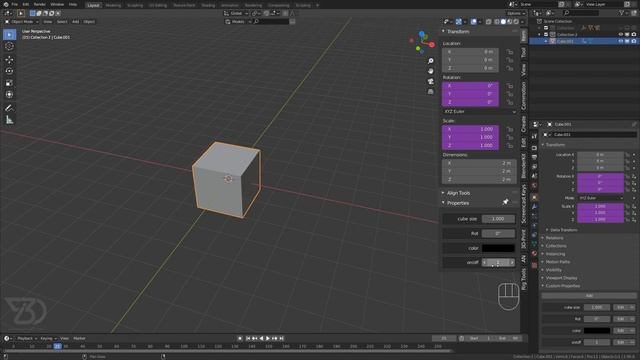This screenshot has height=360, width=640.
Task: Activate the Move tool
Action: tap(9, 60)
